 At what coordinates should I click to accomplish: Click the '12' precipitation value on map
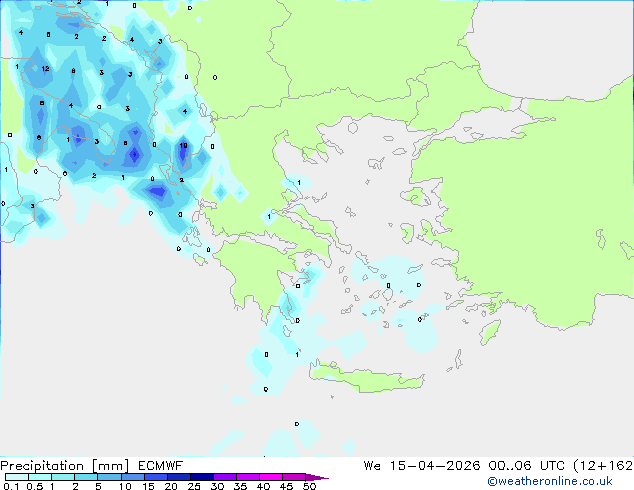pos(45,69)
